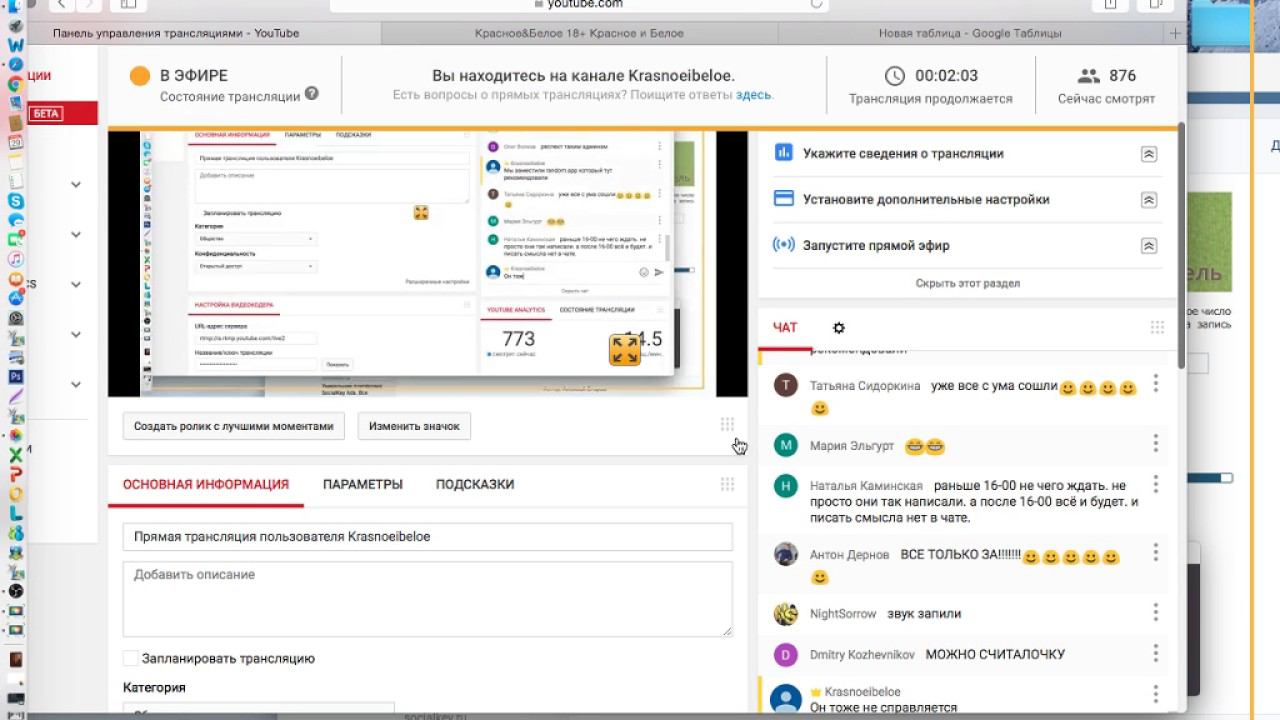Follow the здесь help link

(754, 95)
